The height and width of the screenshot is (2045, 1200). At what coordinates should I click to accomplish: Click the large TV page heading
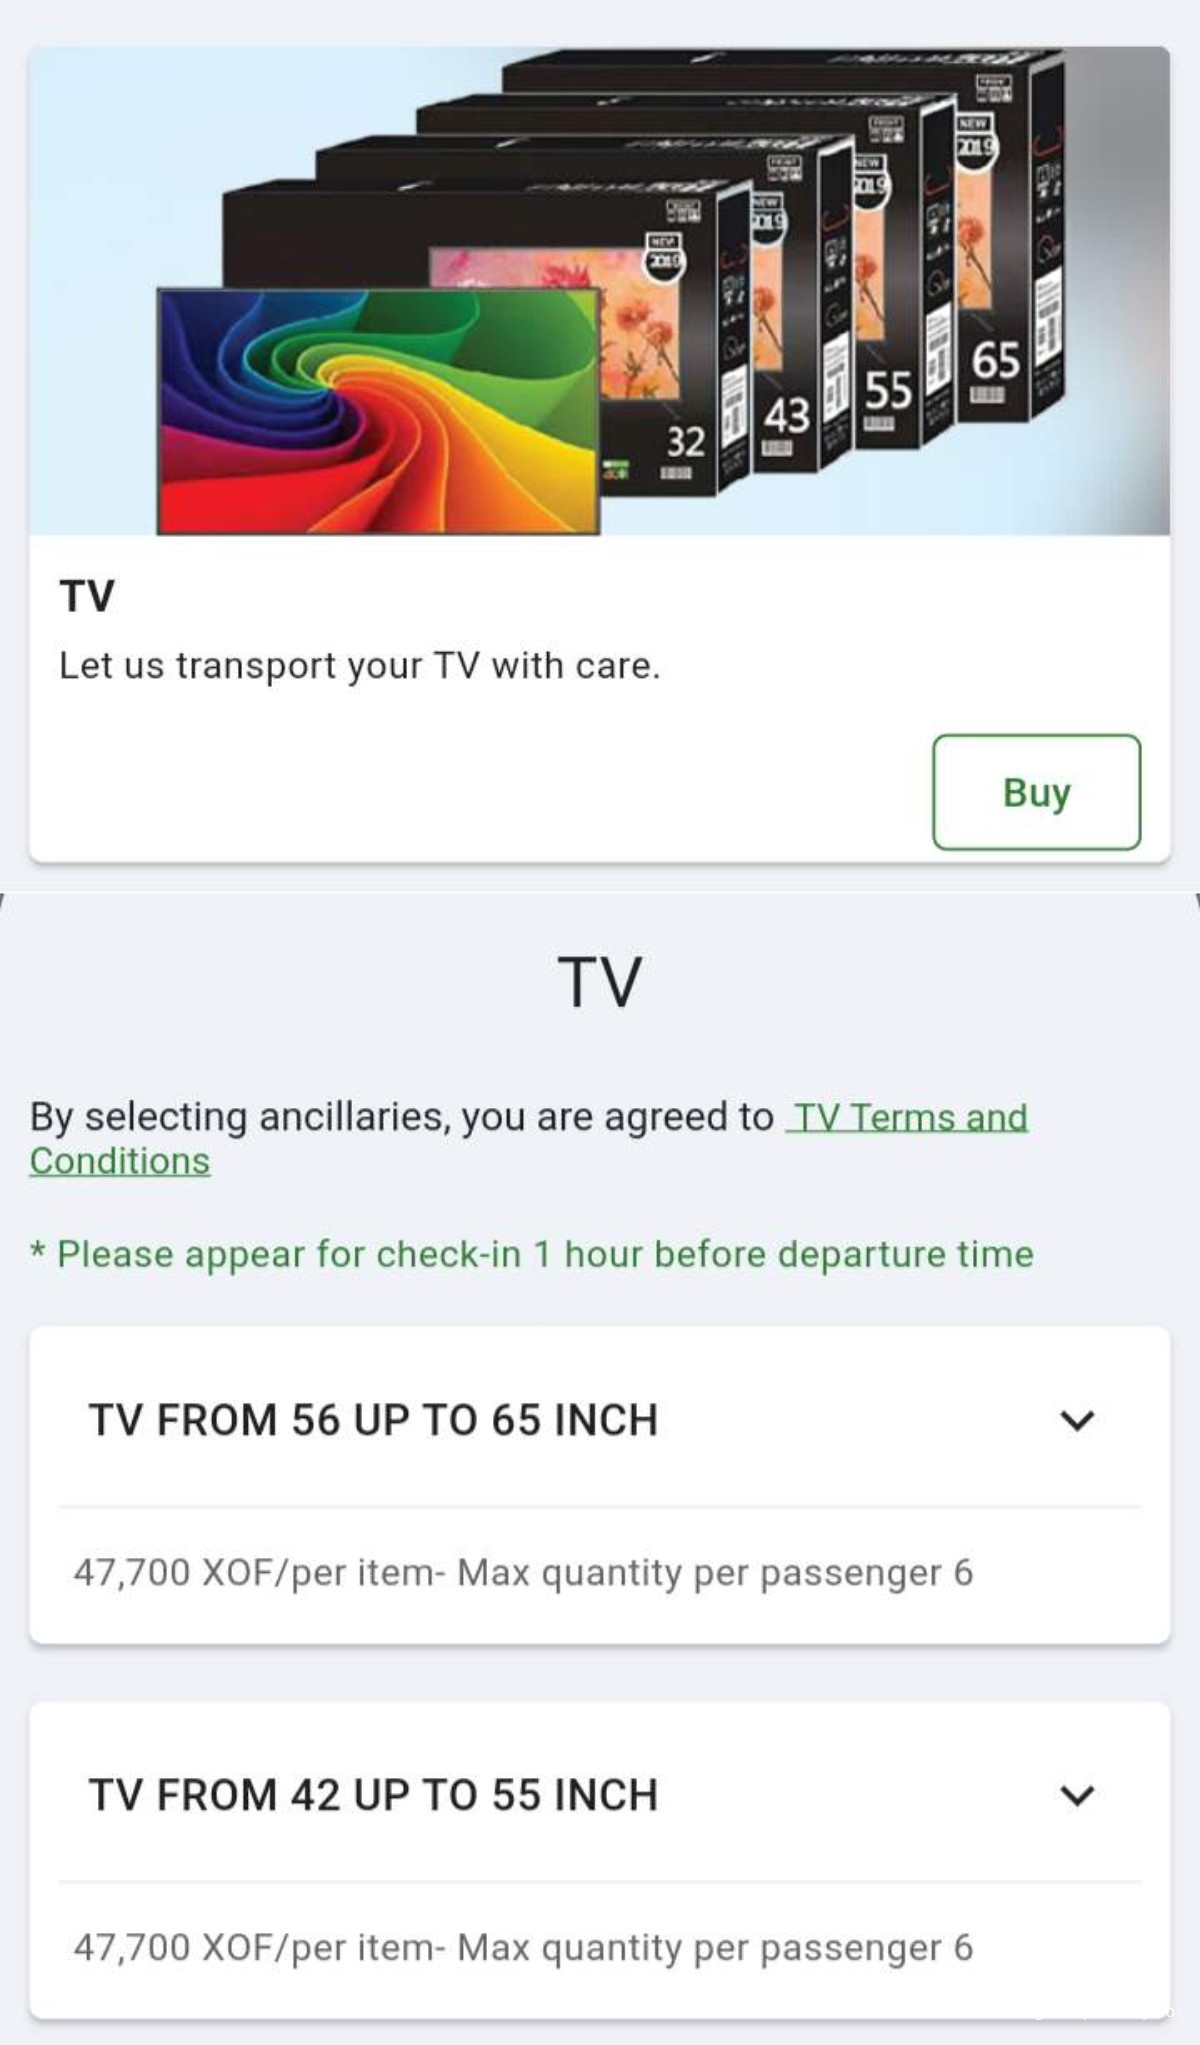tap(599, 982)
